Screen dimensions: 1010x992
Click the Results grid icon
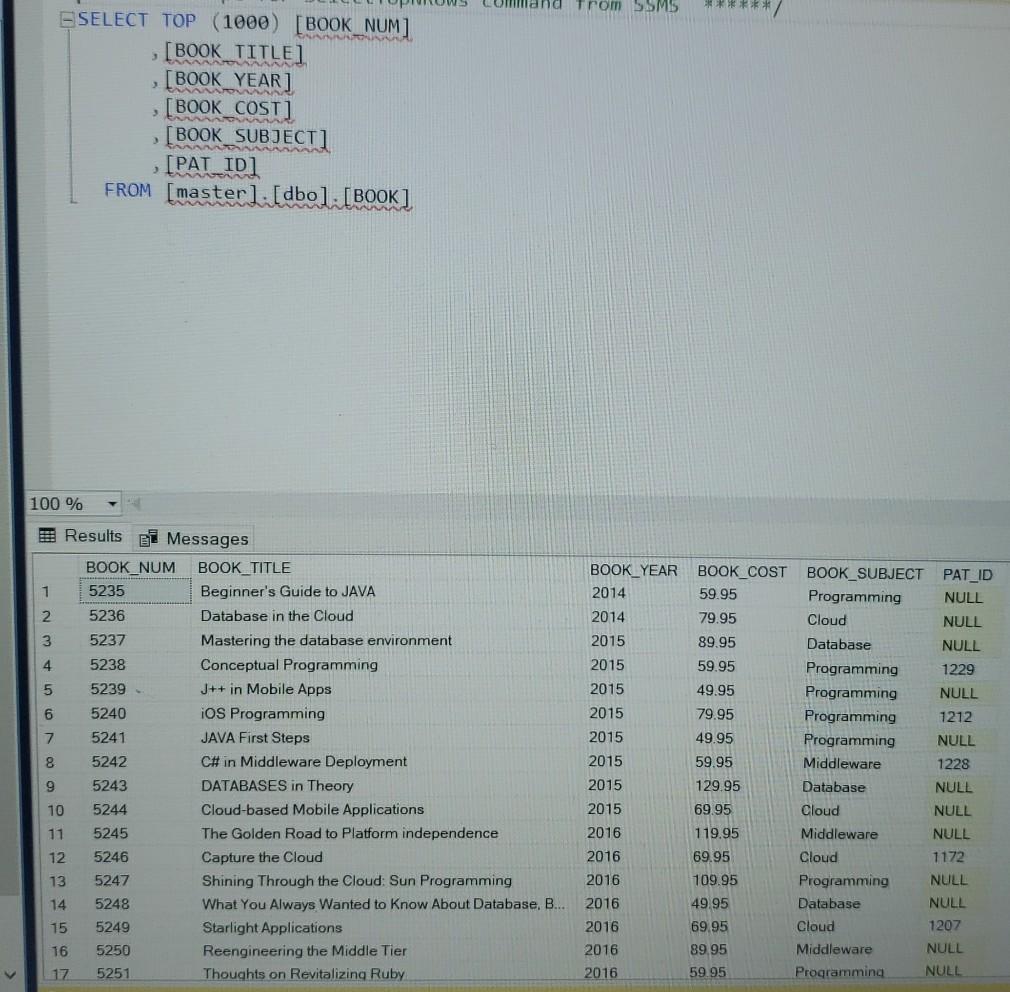tap(46, 536)
